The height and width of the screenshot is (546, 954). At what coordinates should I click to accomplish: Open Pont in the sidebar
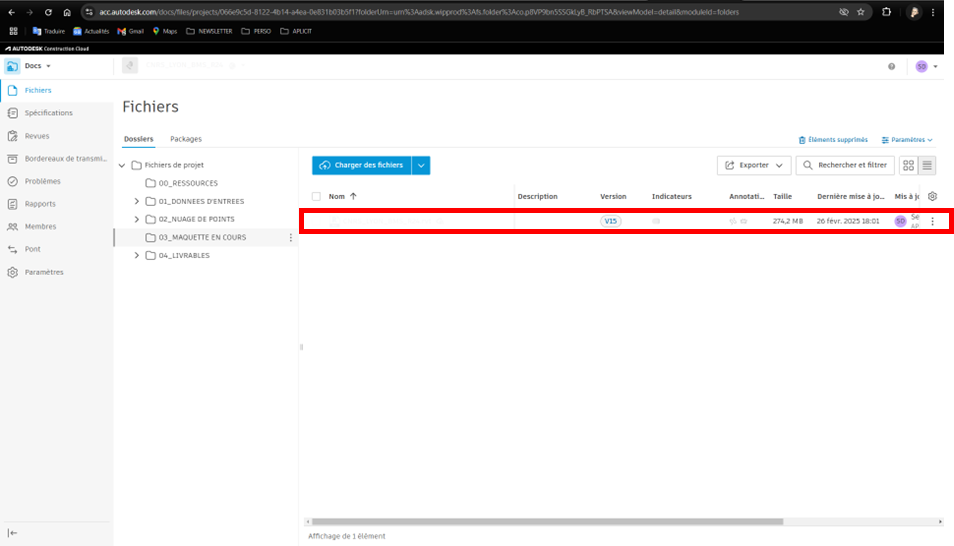coord(32,249)
